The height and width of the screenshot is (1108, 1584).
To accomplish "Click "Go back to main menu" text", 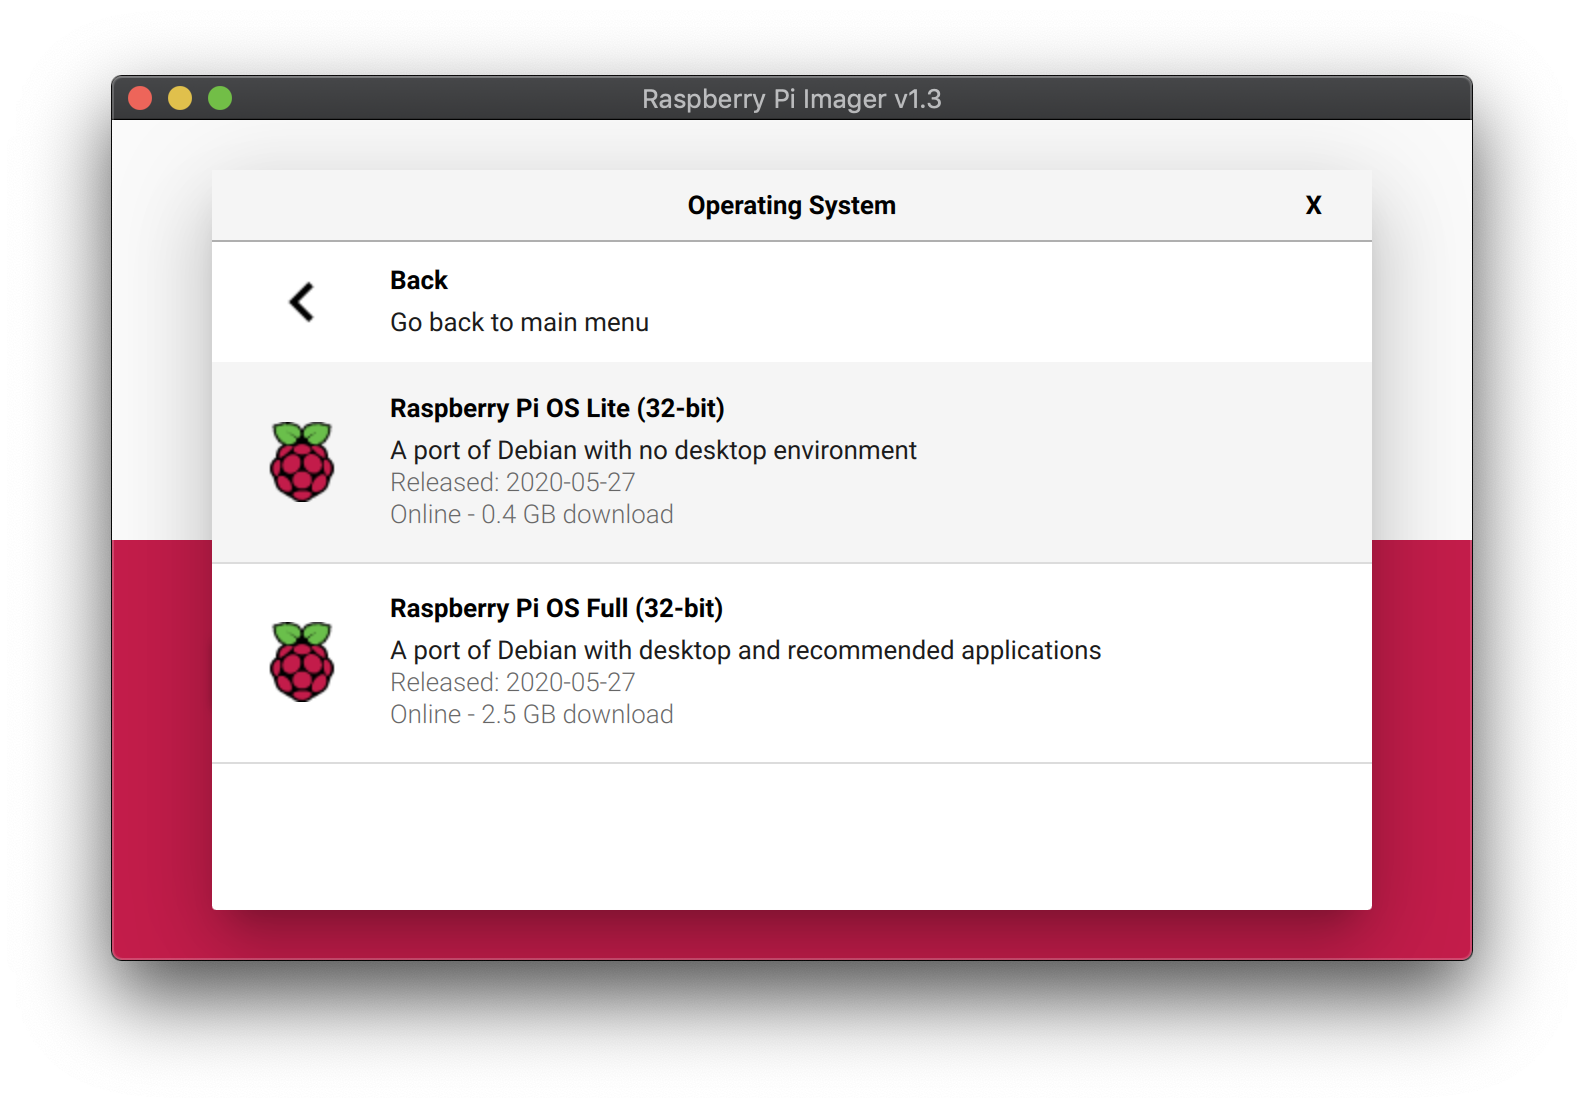I will click(x=519, y=322).
